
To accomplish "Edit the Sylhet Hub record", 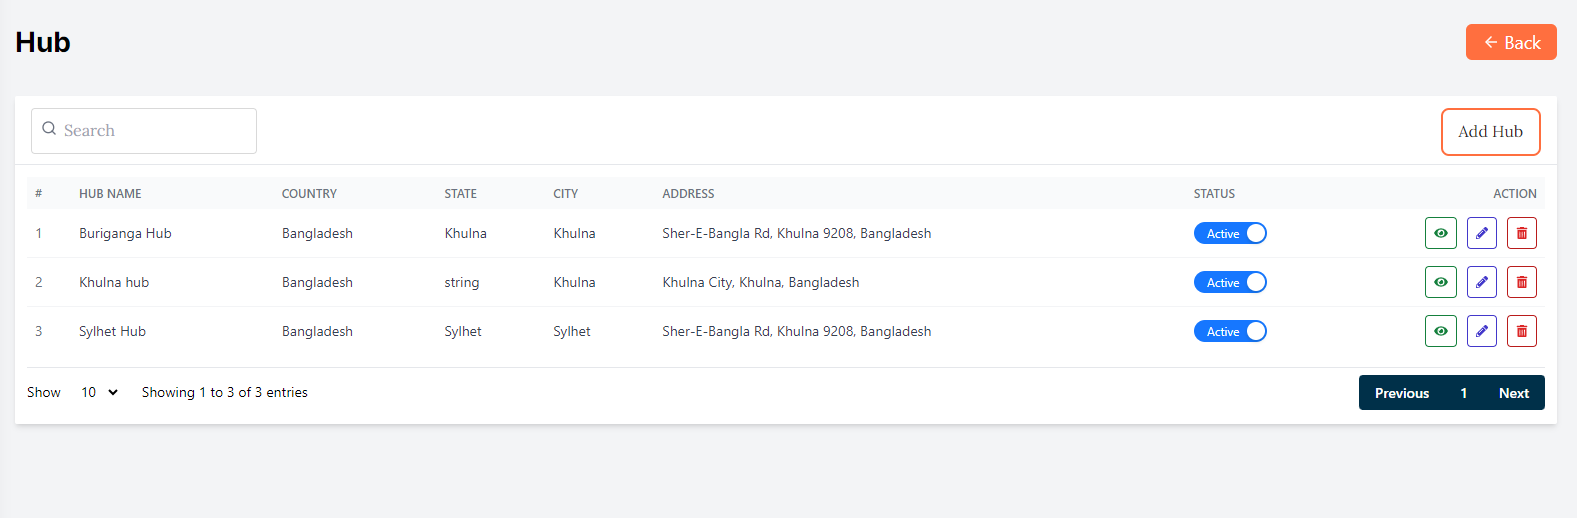I will [1481, 331].
